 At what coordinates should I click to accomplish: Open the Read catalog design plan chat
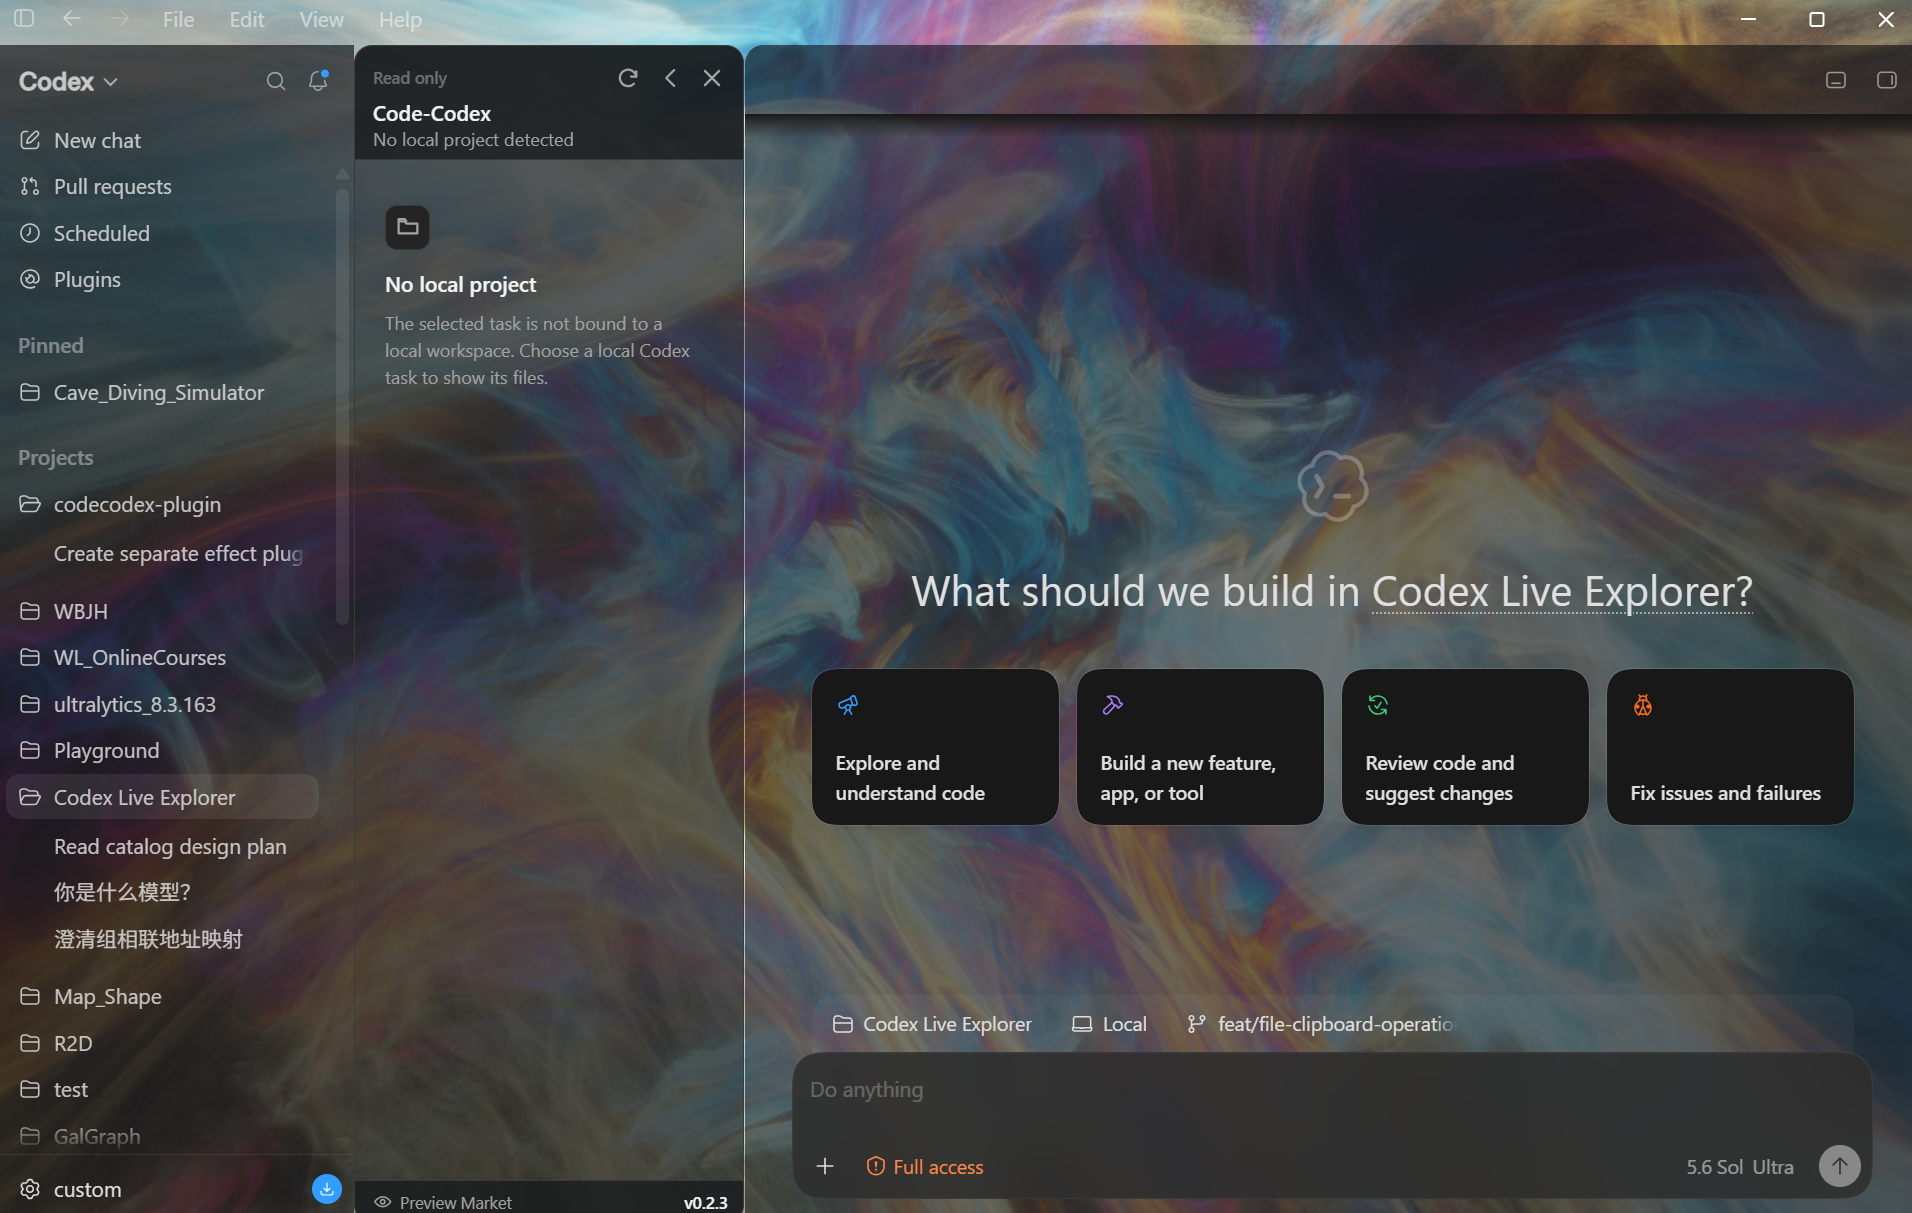tap(170, 847)
